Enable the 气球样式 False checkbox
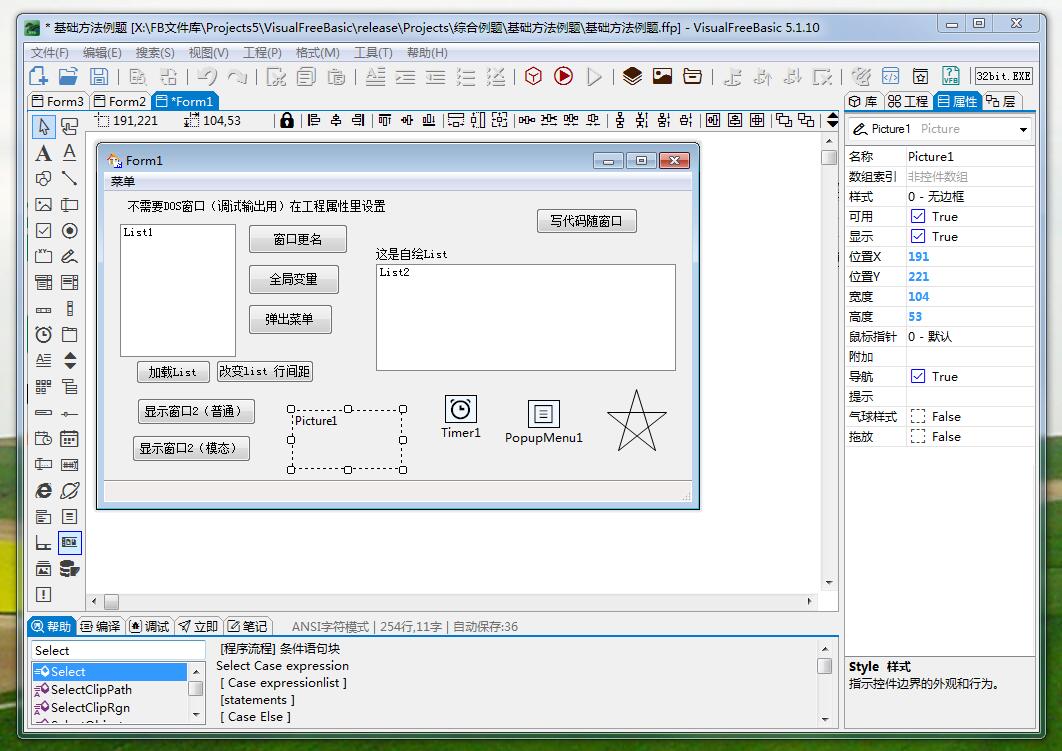1062x751 pixels. 918,416
